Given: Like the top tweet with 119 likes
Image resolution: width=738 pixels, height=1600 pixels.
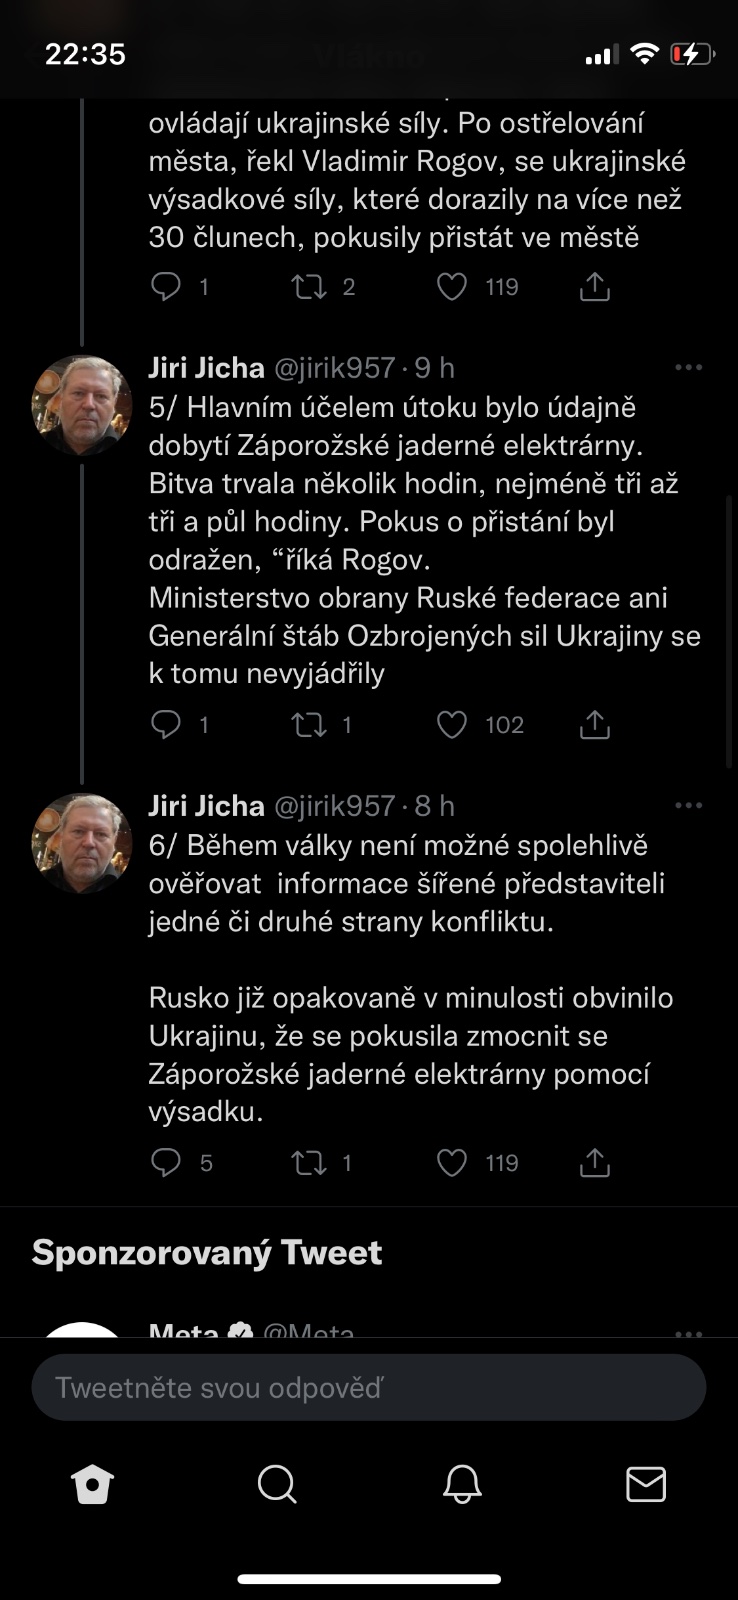Looking at the screenshot, I should coord(452,288).
